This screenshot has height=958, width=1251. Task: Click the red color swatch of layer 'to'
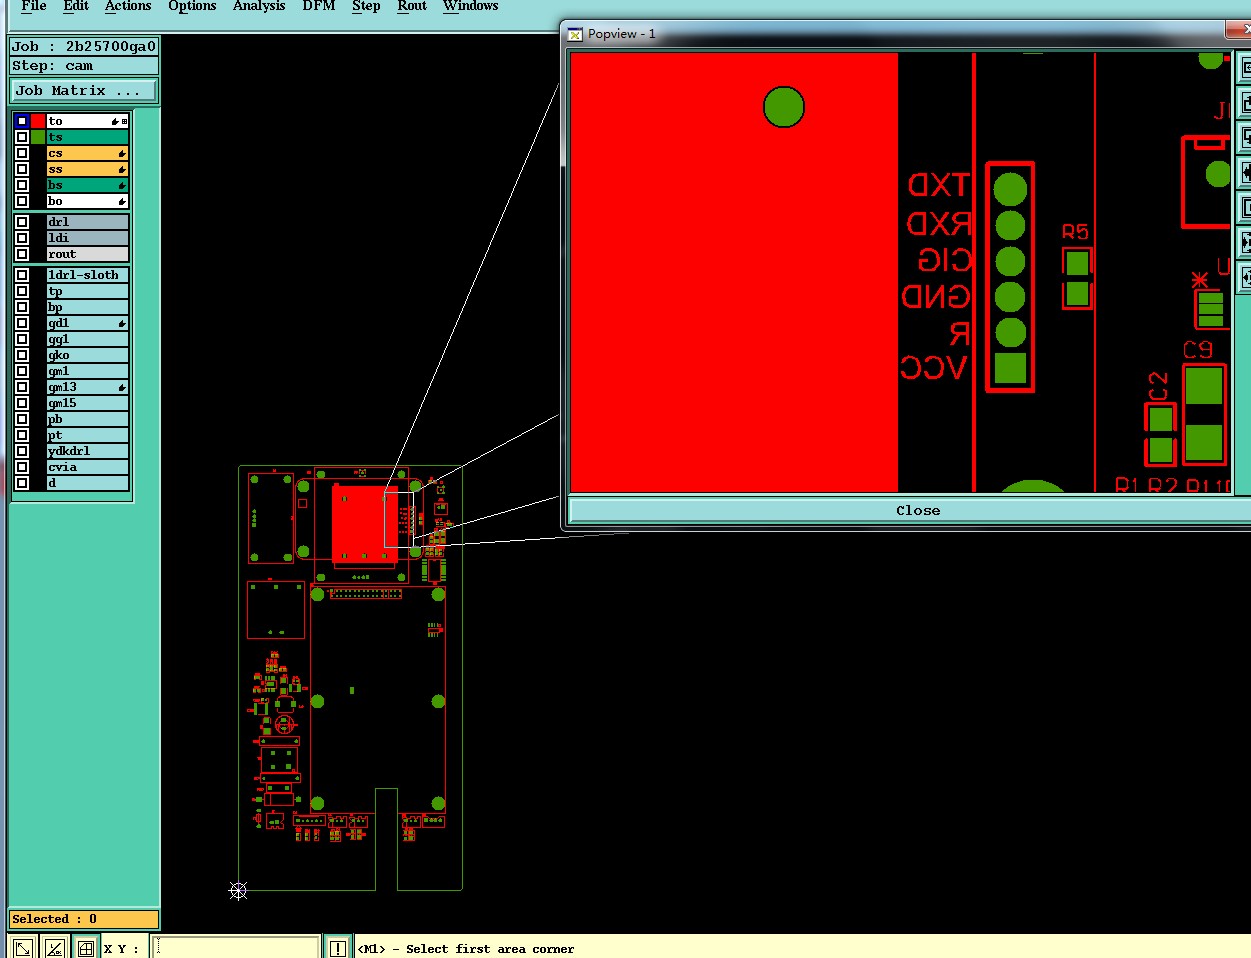pyautogui.click(x=38, y=121)
